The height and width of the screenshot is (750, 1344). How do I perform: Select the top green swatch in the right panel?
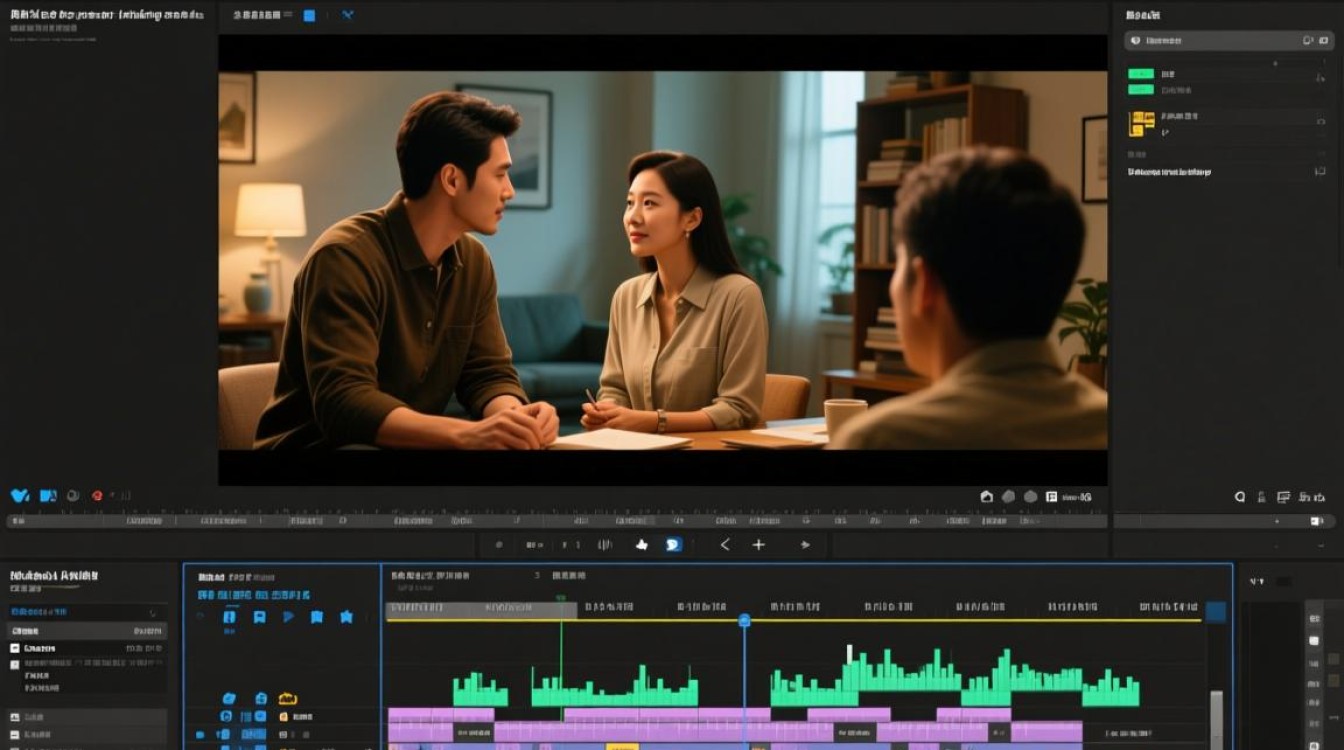[x=1141, y=74]
